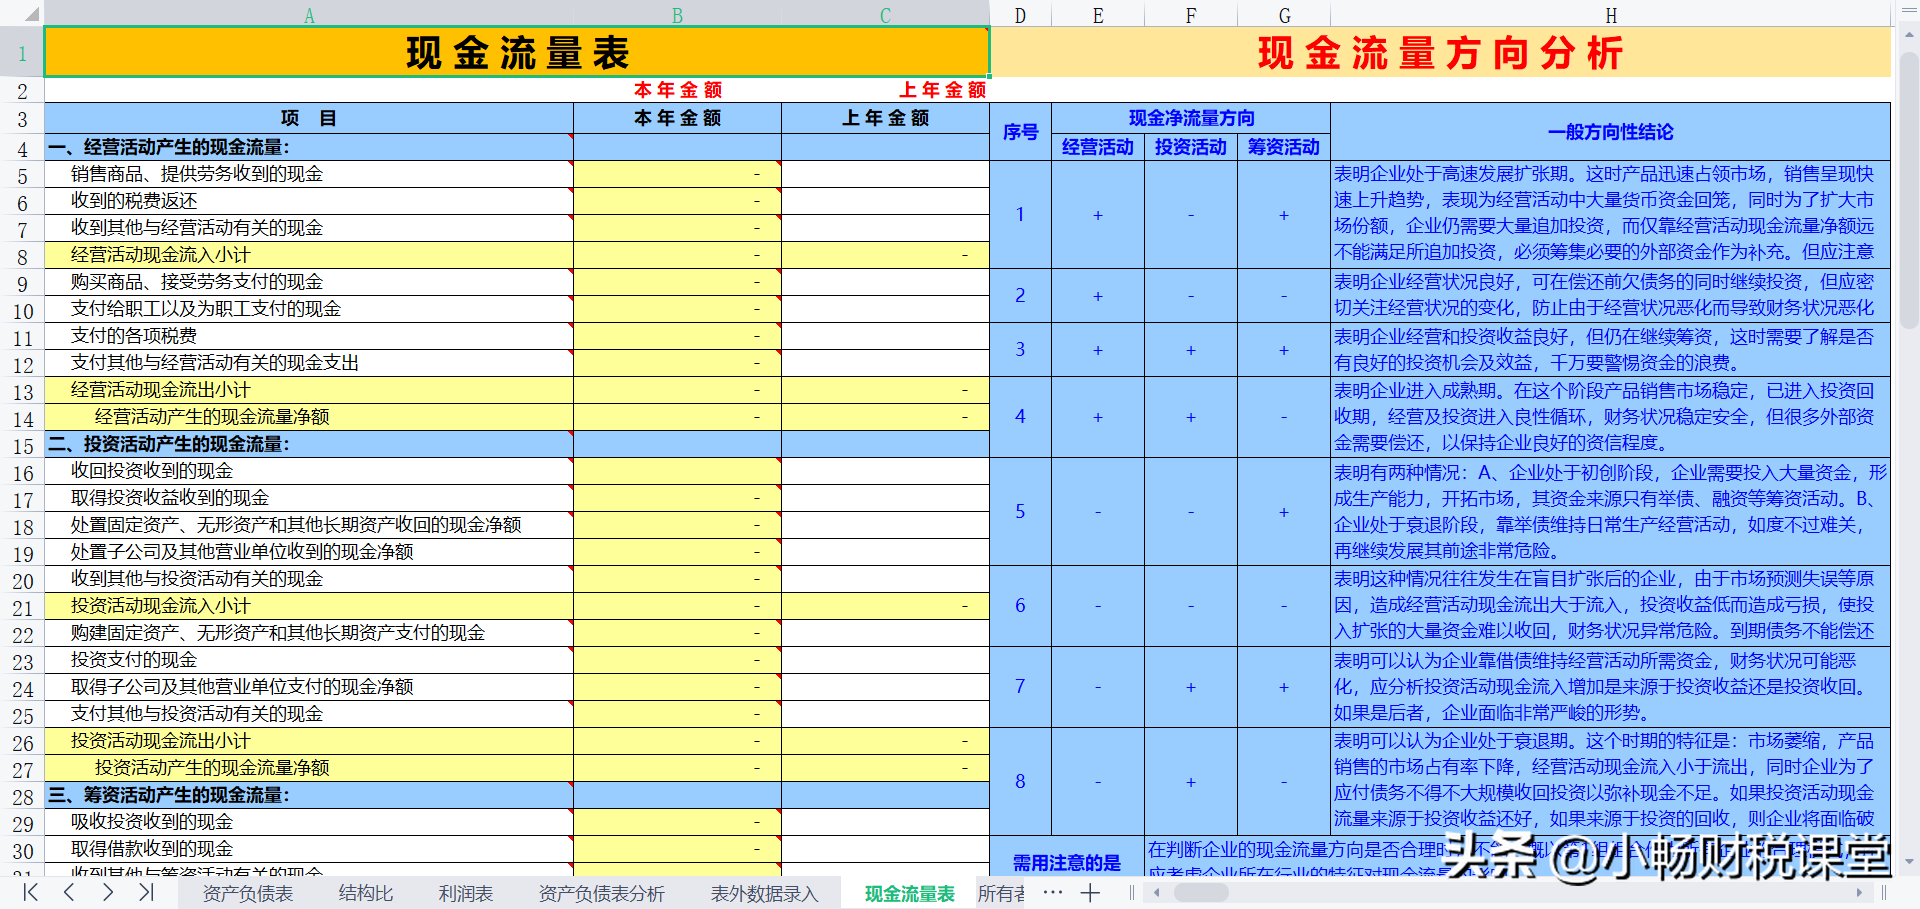Open the more sheets ellipsis menu

click(x=1053, y=892)
